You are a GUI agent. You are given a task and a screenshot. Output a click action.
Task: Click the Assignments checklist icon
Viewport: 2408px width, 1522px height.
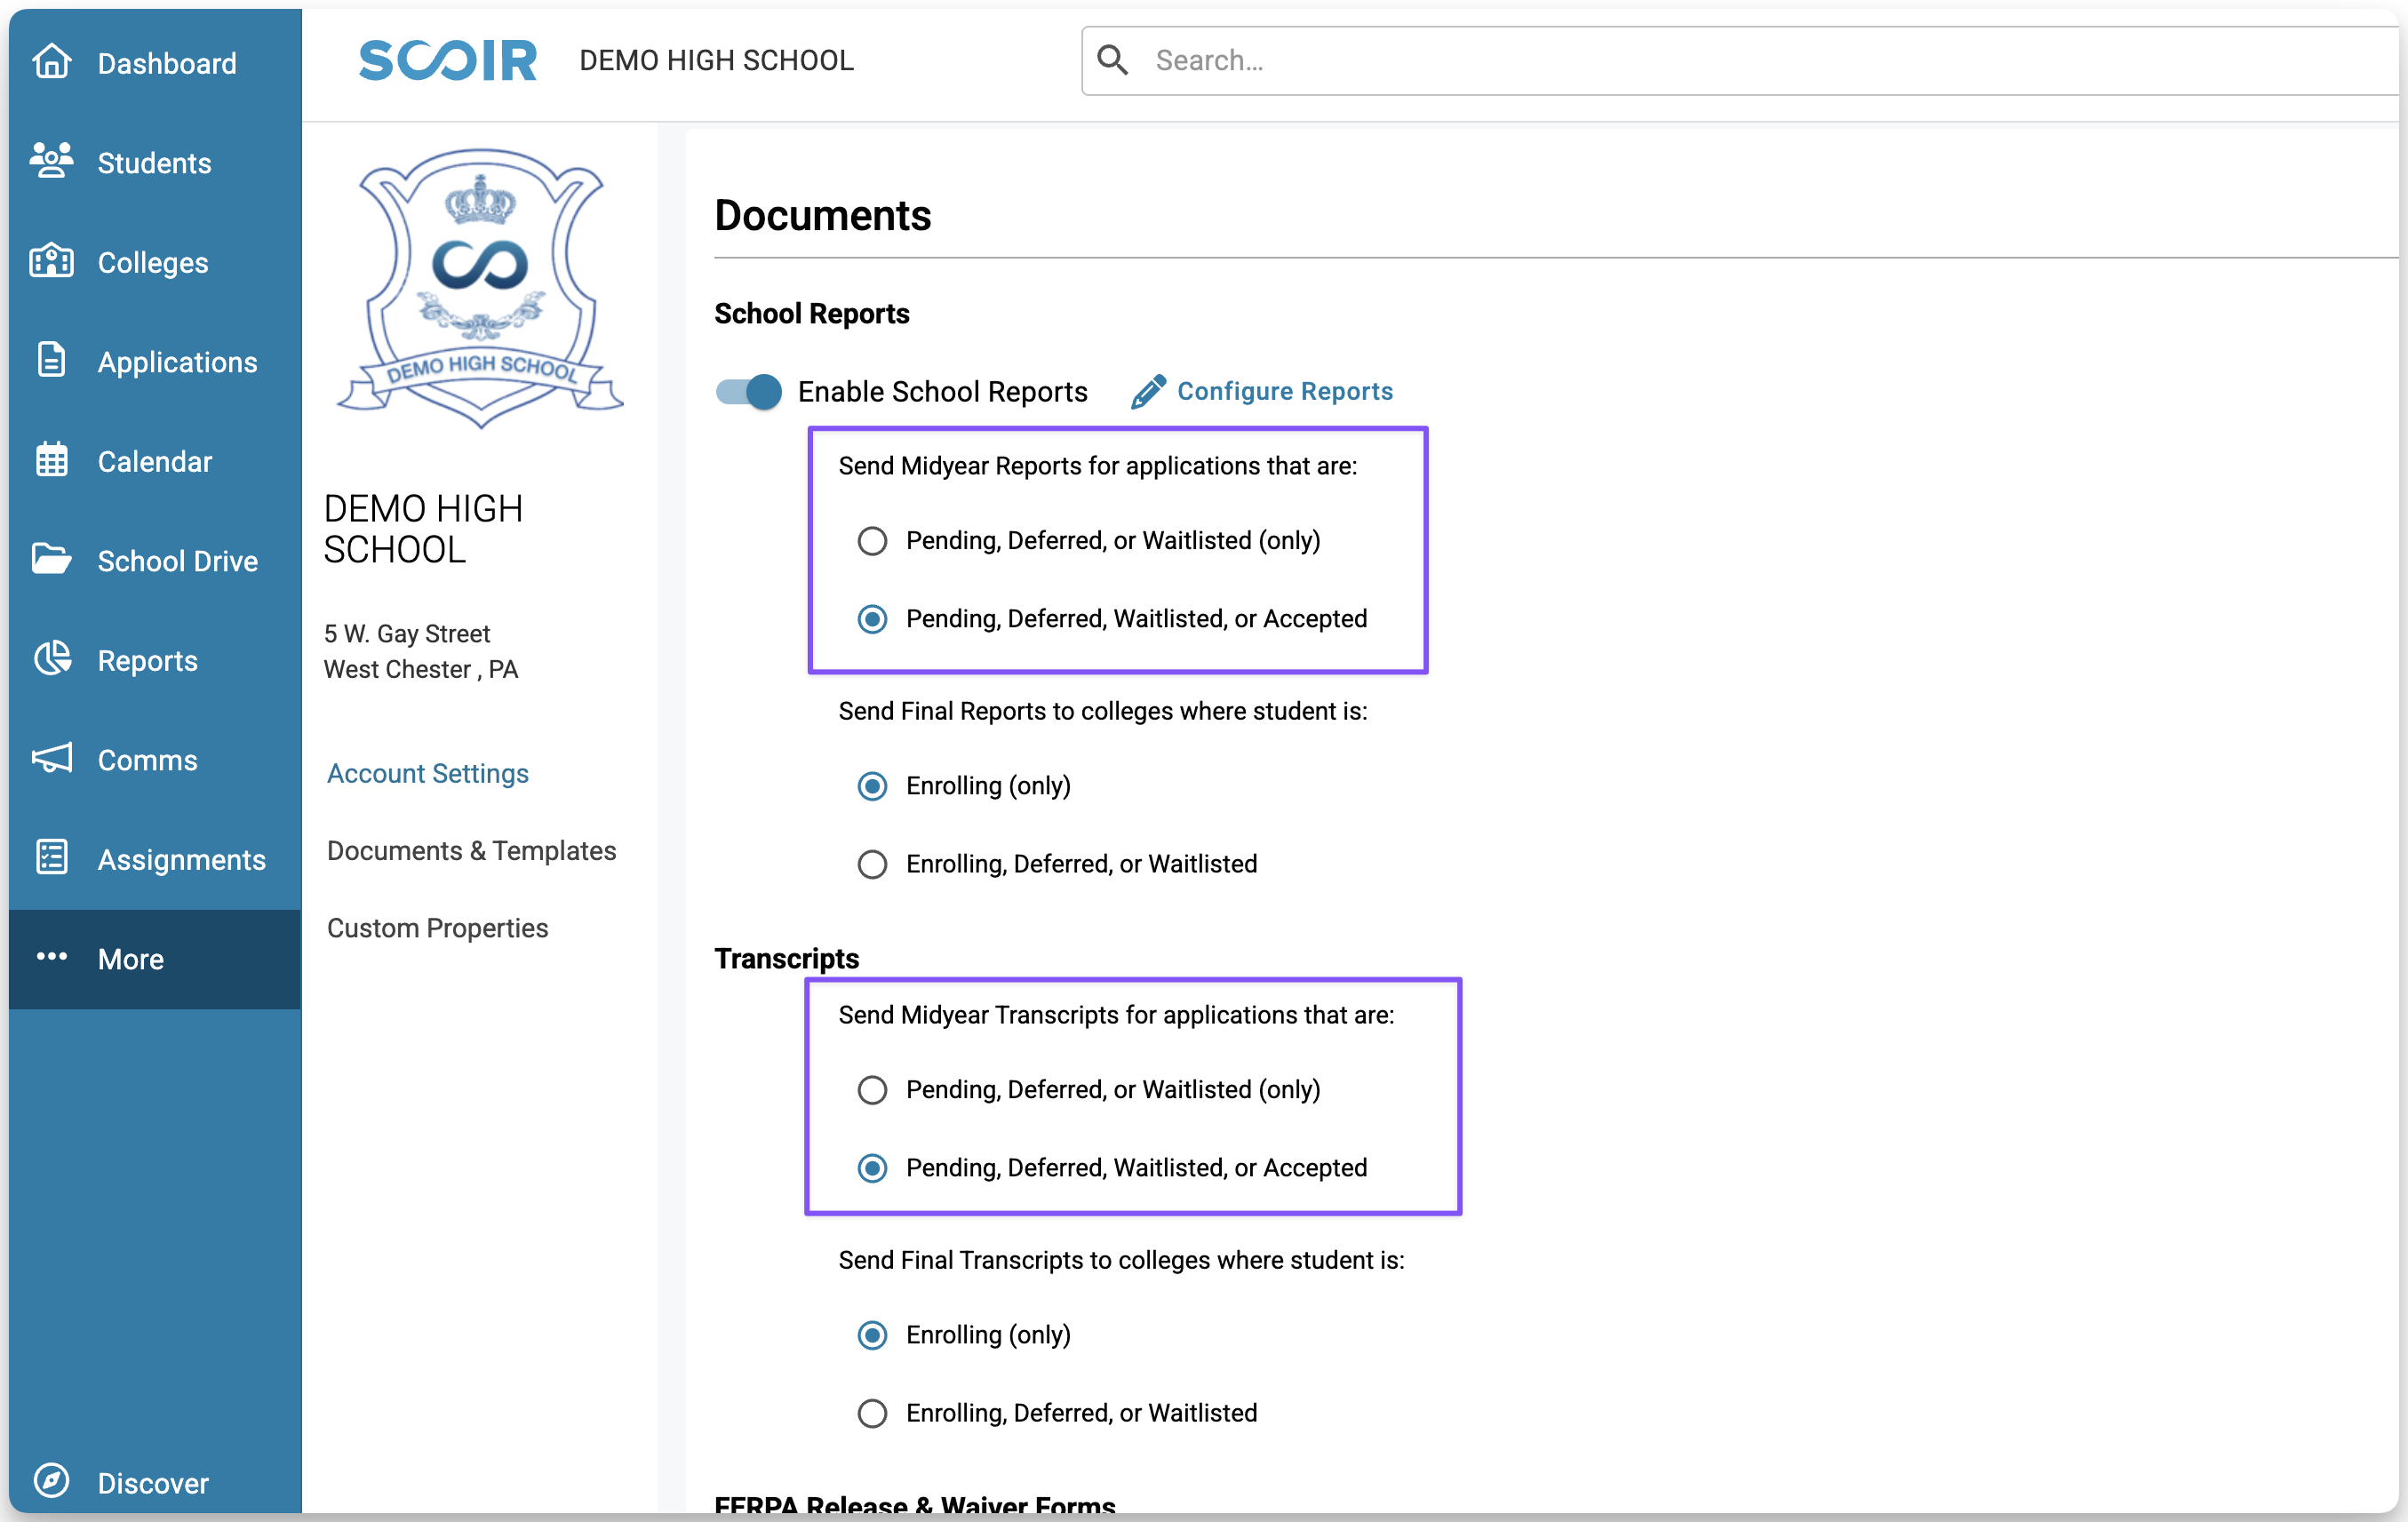pos(51,858)
